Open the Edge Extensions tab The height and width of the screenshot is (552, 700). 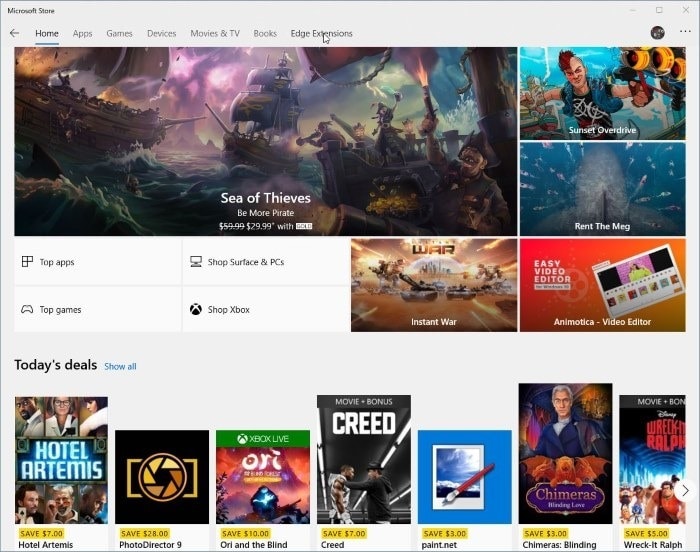click(x=321, y=33)
